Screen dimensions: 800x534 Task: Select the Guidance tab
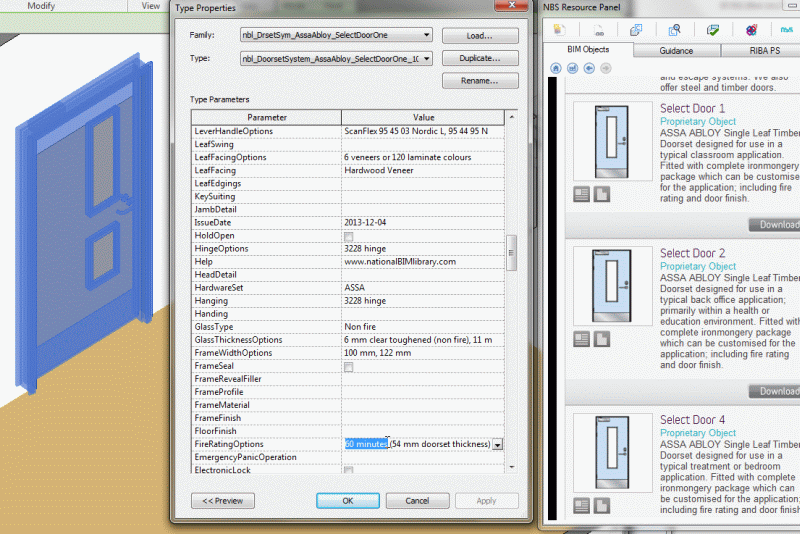[676, 50]
